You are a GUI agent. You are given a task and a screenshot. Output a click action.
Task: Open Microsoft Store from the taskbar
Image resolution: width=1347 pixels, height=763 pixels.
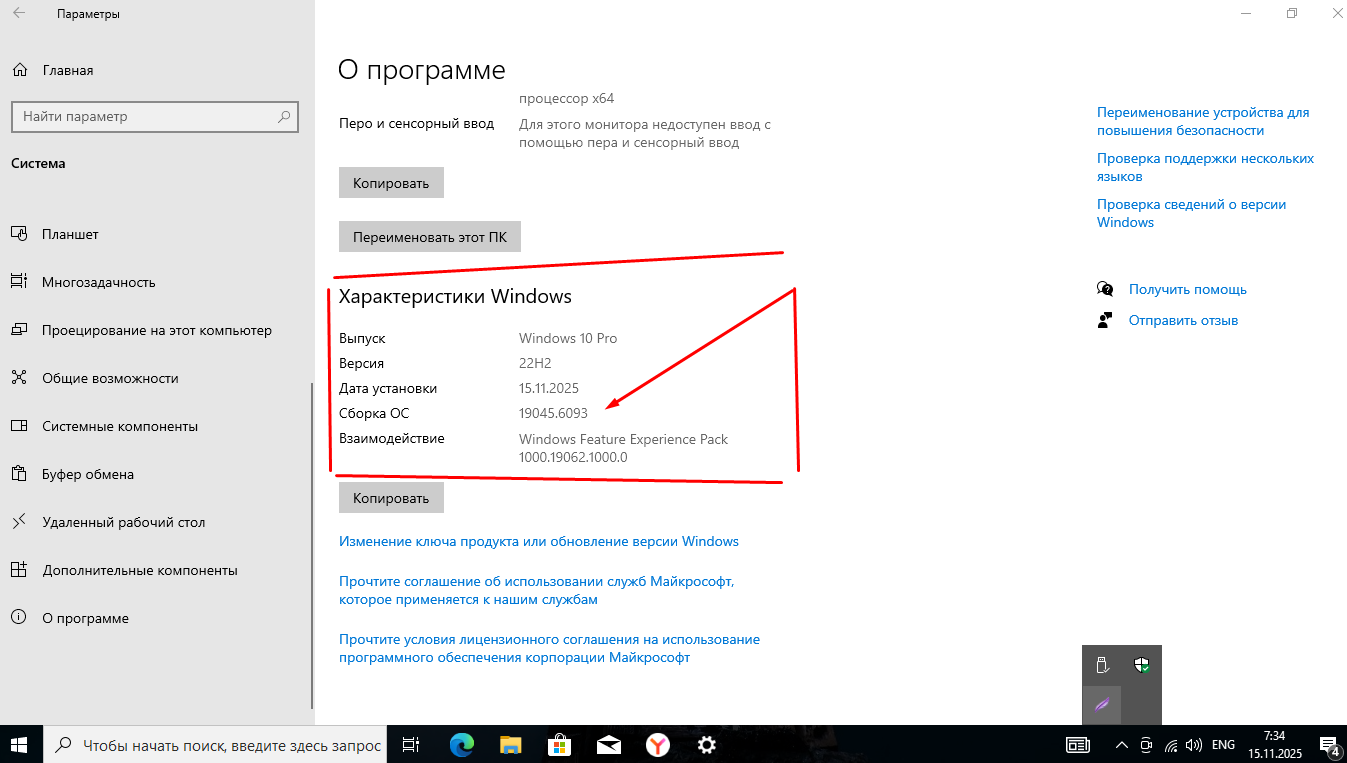point(559,745)
